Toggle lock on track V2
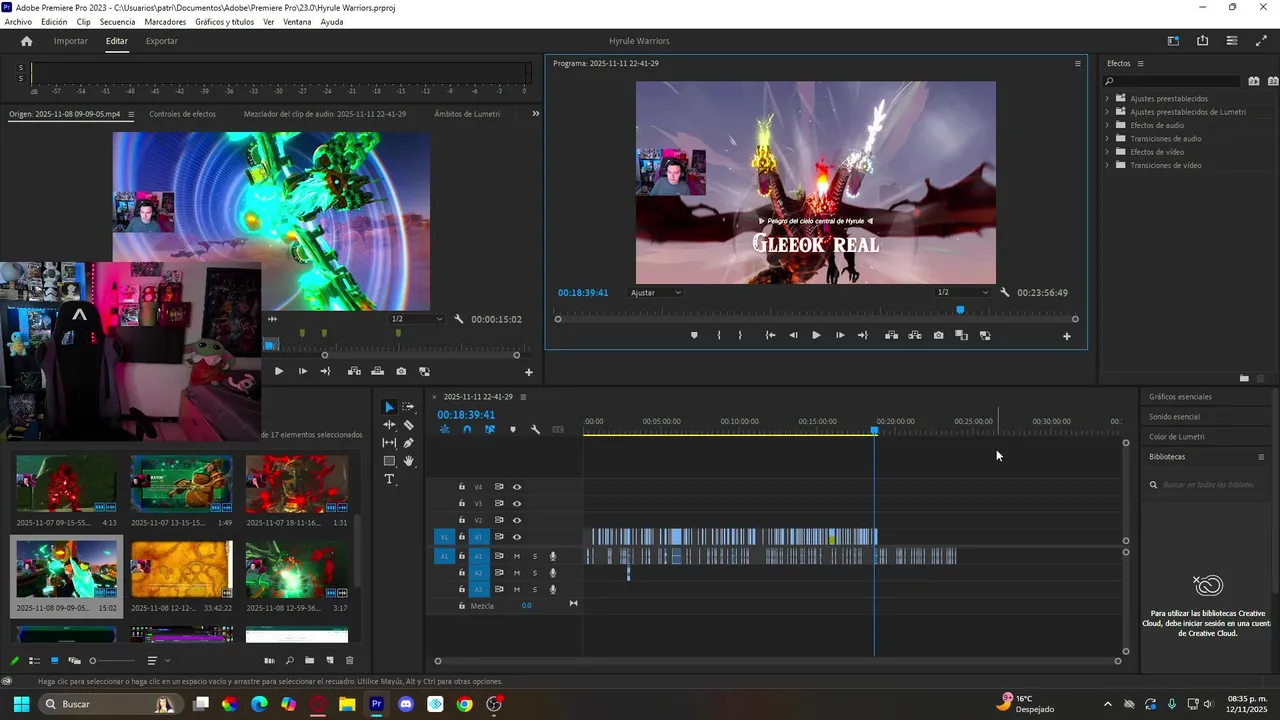Viewport: 1280px width, 720px height. click(x=461, y=521)
